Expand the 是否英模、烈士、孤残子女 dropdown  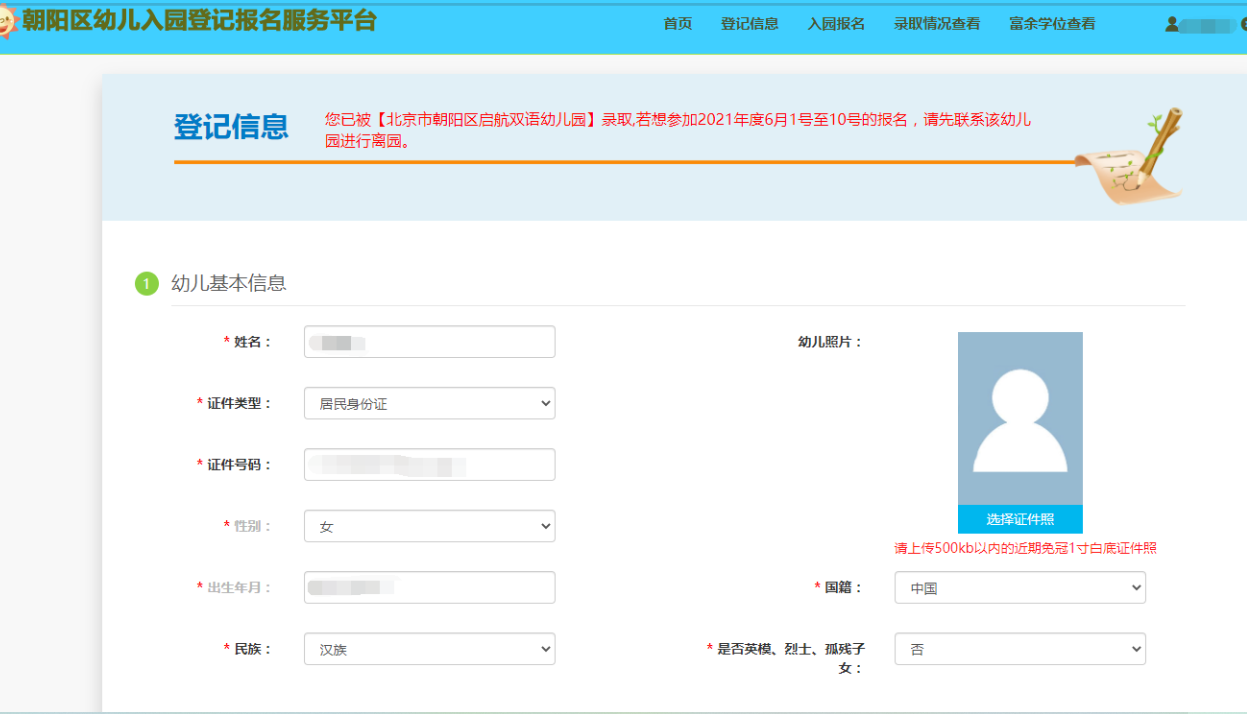click(1019, 649)
